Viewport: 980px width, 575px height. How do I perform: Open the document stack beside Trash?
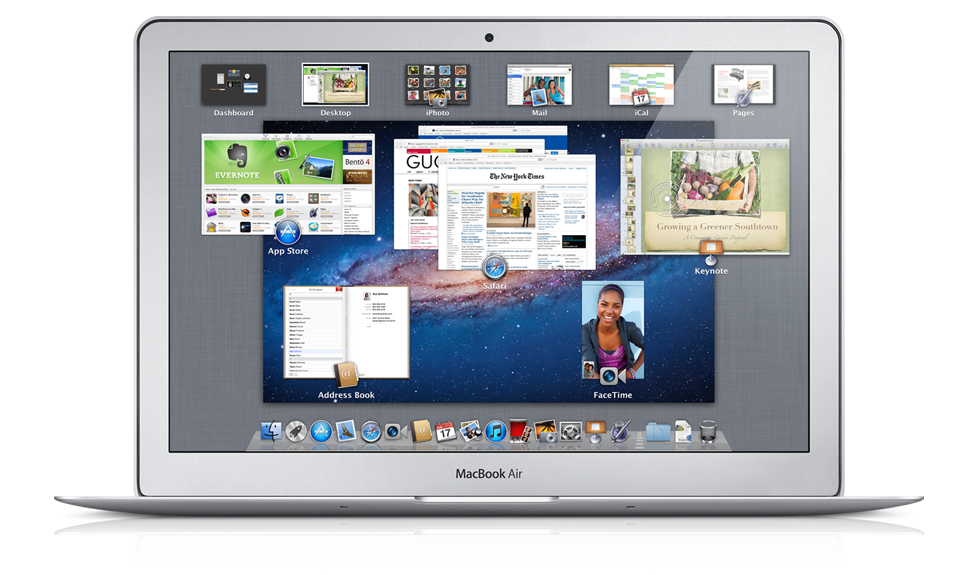[x=683, y=431]
